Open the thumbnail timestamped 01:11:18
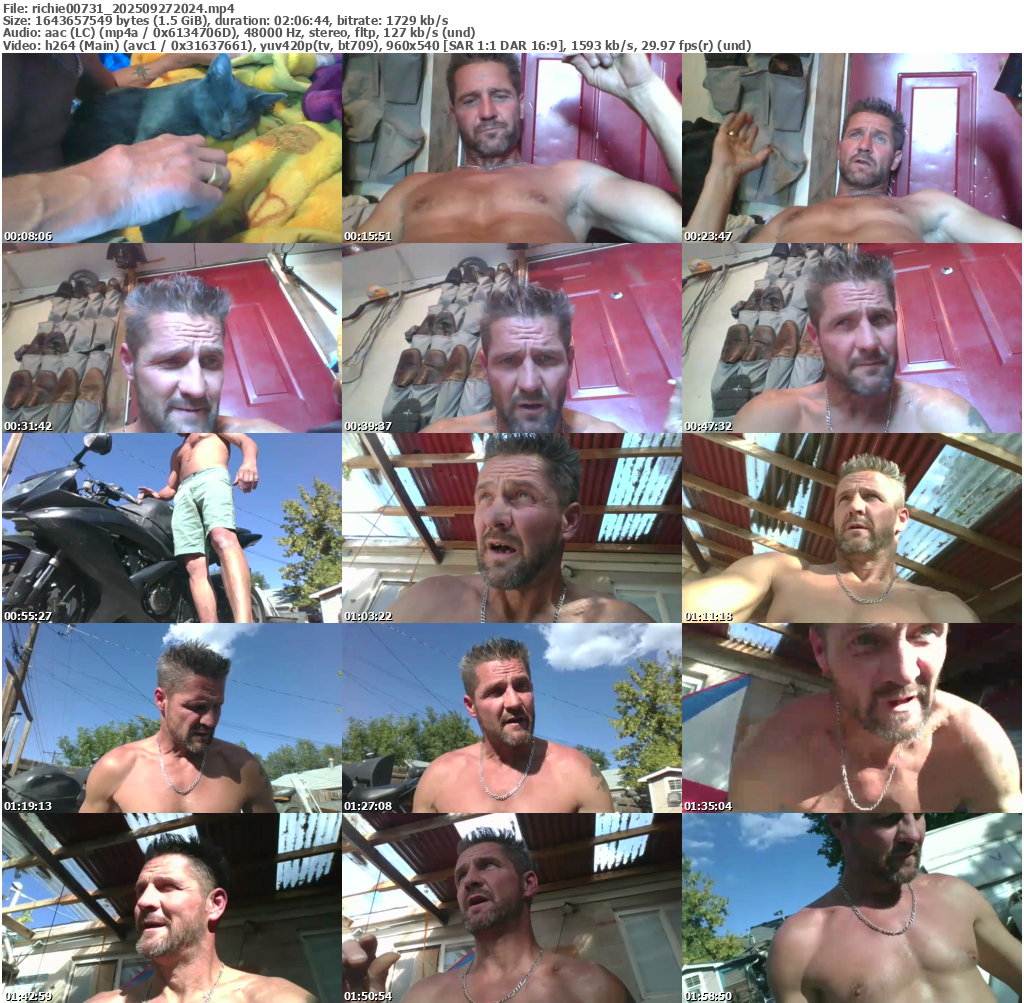The width and height of the screenshot is (1024, 1003). (x=852, y=528)
